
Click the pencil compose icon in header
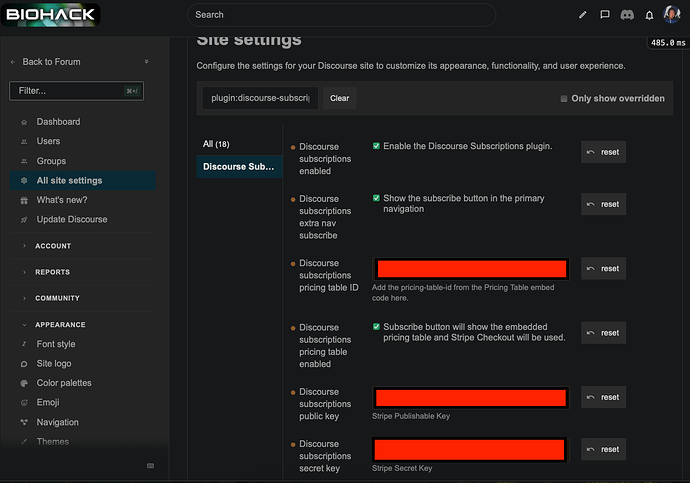point(583,15)
